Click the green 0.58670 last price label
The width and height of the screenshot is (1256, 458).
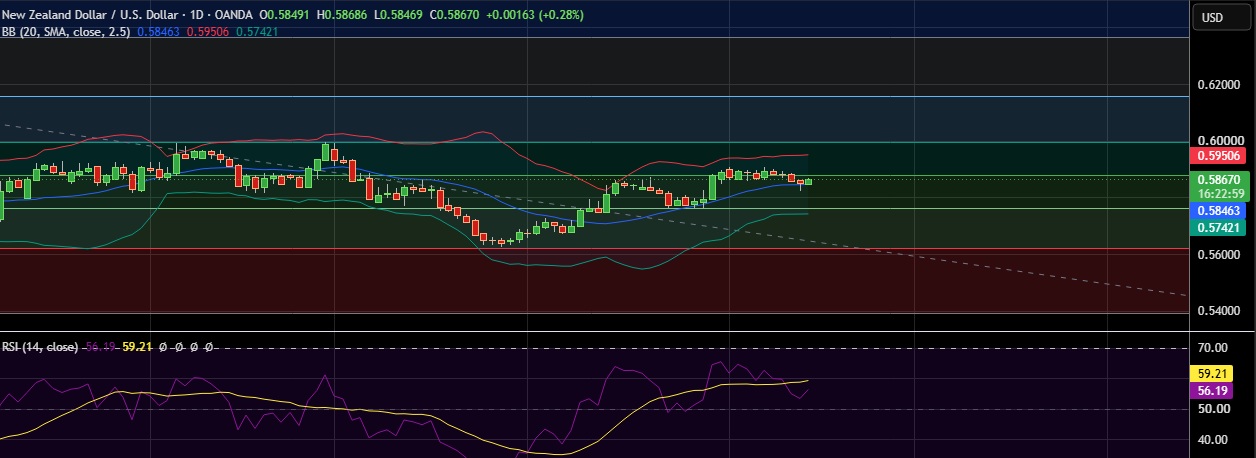(1219, 180)
